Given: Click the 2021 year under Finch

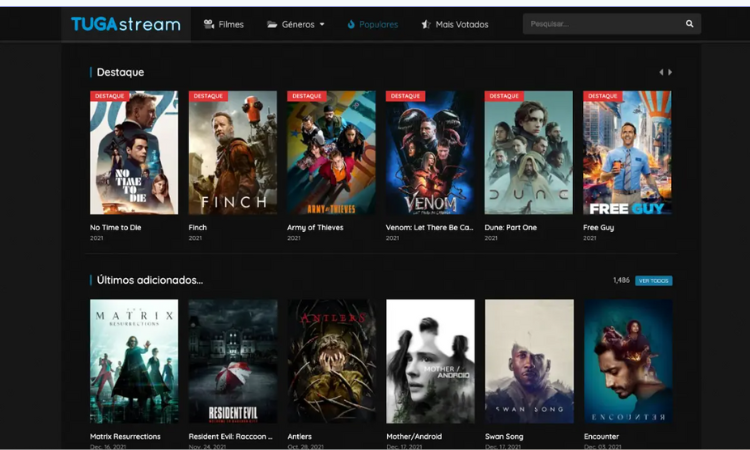Looking at the screenshot, I should (x=195, y=238).
